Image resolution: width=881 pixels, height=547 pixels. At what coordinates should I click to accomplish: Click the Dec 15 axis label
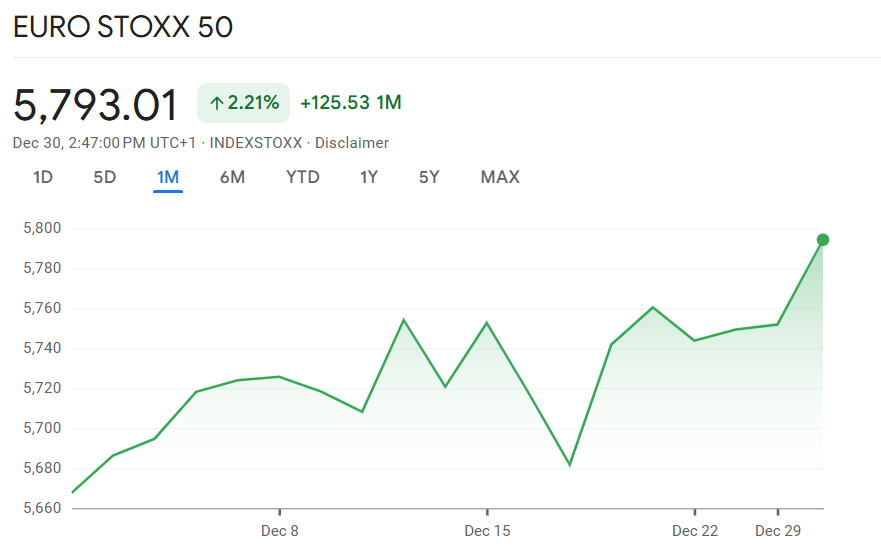[x=487, y=531]
